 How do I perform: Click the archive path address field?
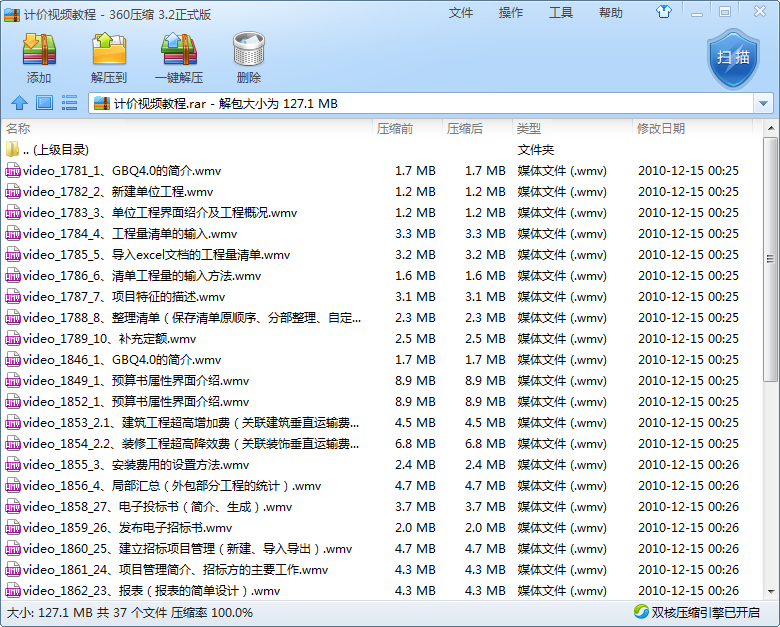[421, 104]
